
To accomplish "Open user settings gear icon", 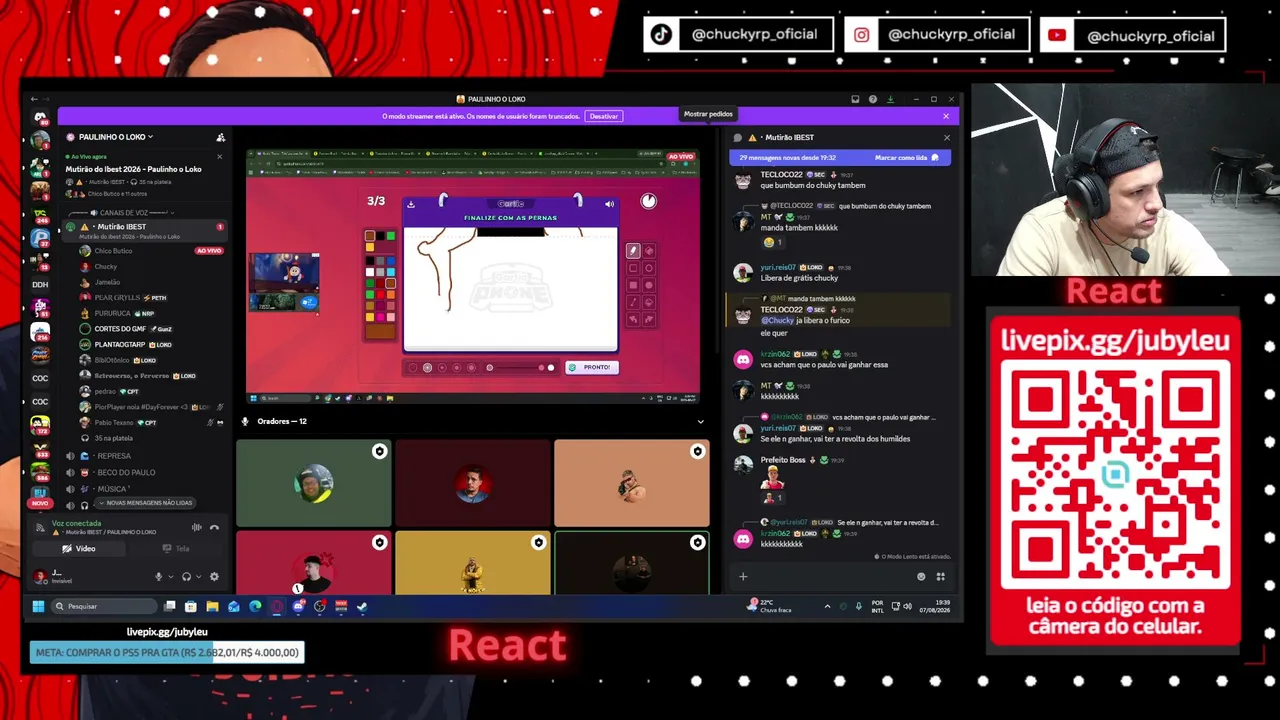I will coord(214,576).
